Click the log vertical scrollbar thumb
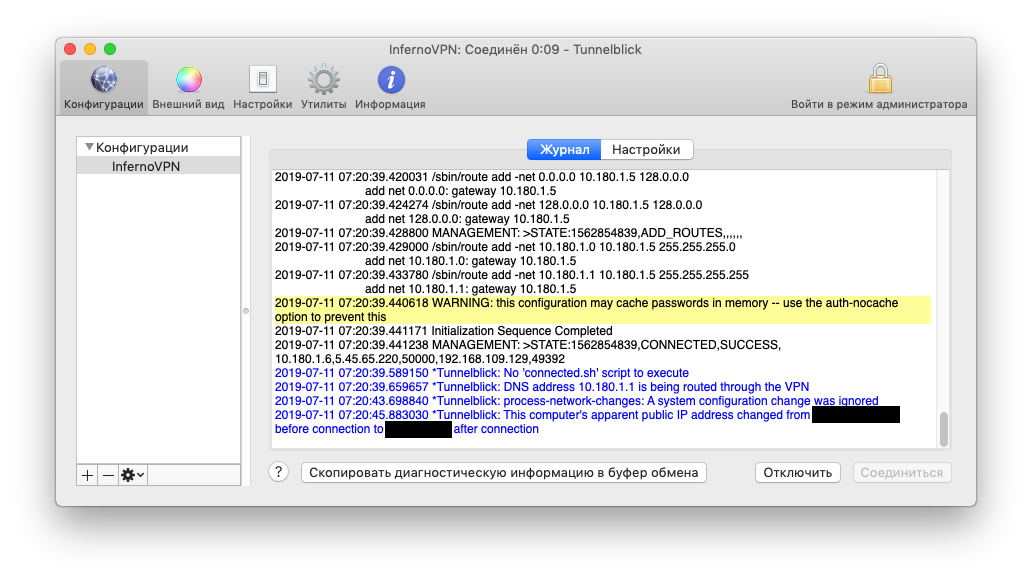1032x580 pixels. tap(944, 429)
